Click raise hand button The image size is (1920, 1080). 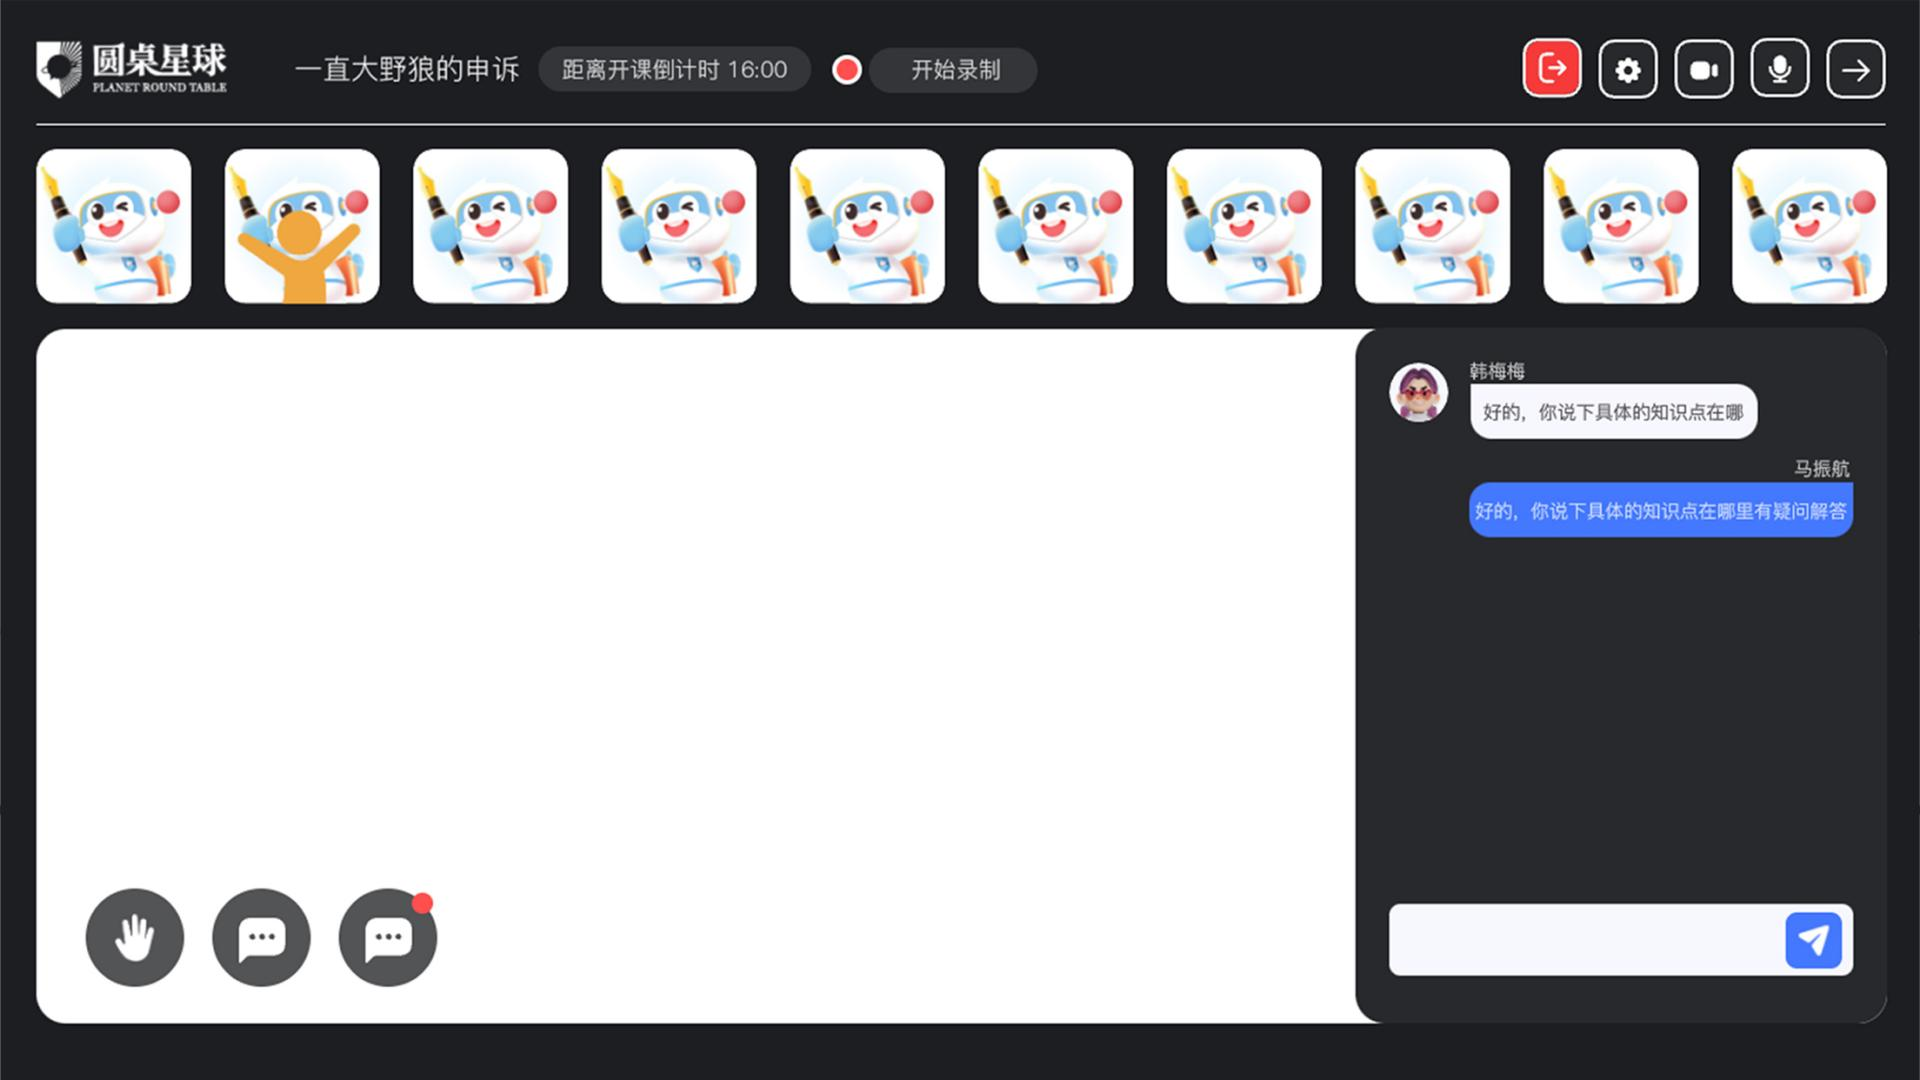click(x=133, y=938)
